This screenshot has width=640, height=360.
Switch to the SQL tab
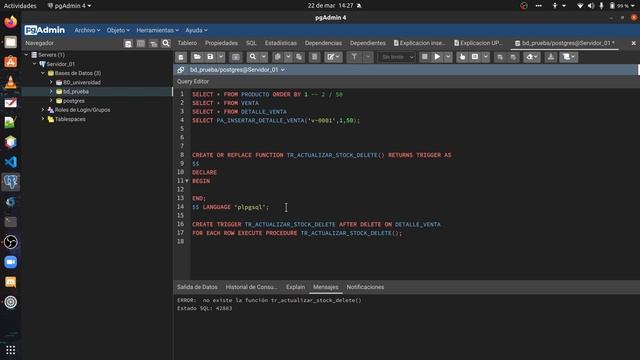tap(251, 43)
